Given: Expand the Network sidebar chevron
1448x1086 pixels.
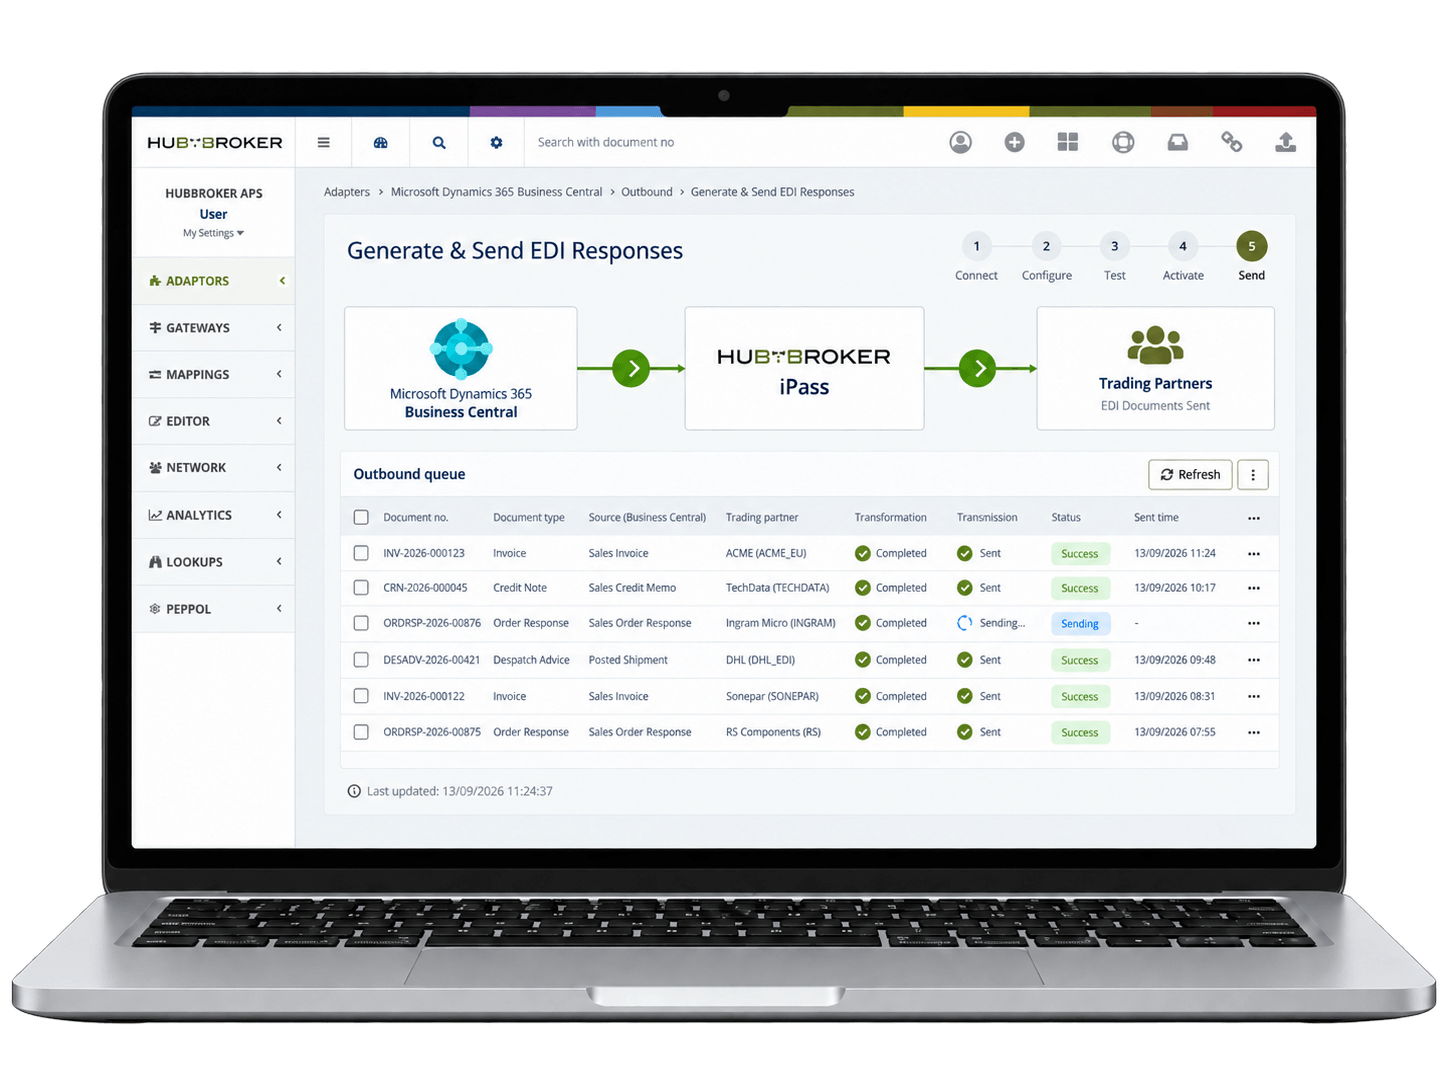Looking at the screenshot, I should pos(279,468).
